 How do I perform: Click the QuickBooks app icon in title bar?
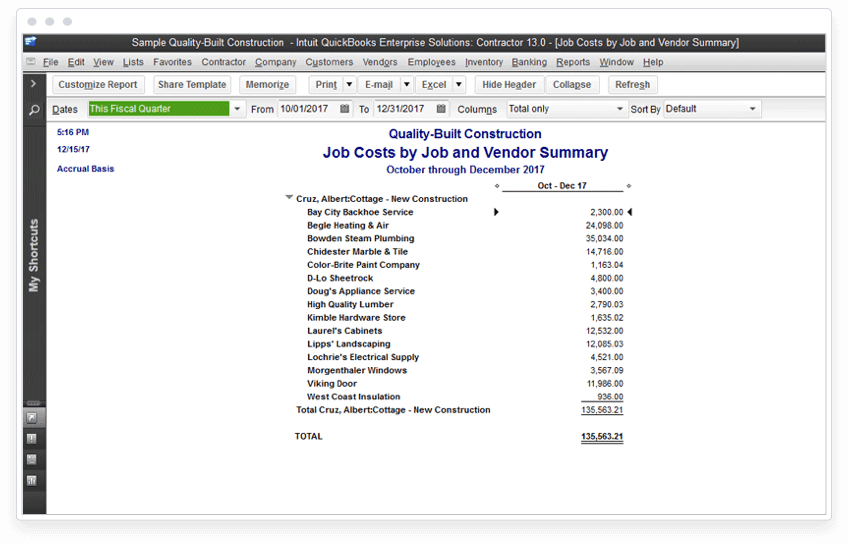click(x=30, y=42)
